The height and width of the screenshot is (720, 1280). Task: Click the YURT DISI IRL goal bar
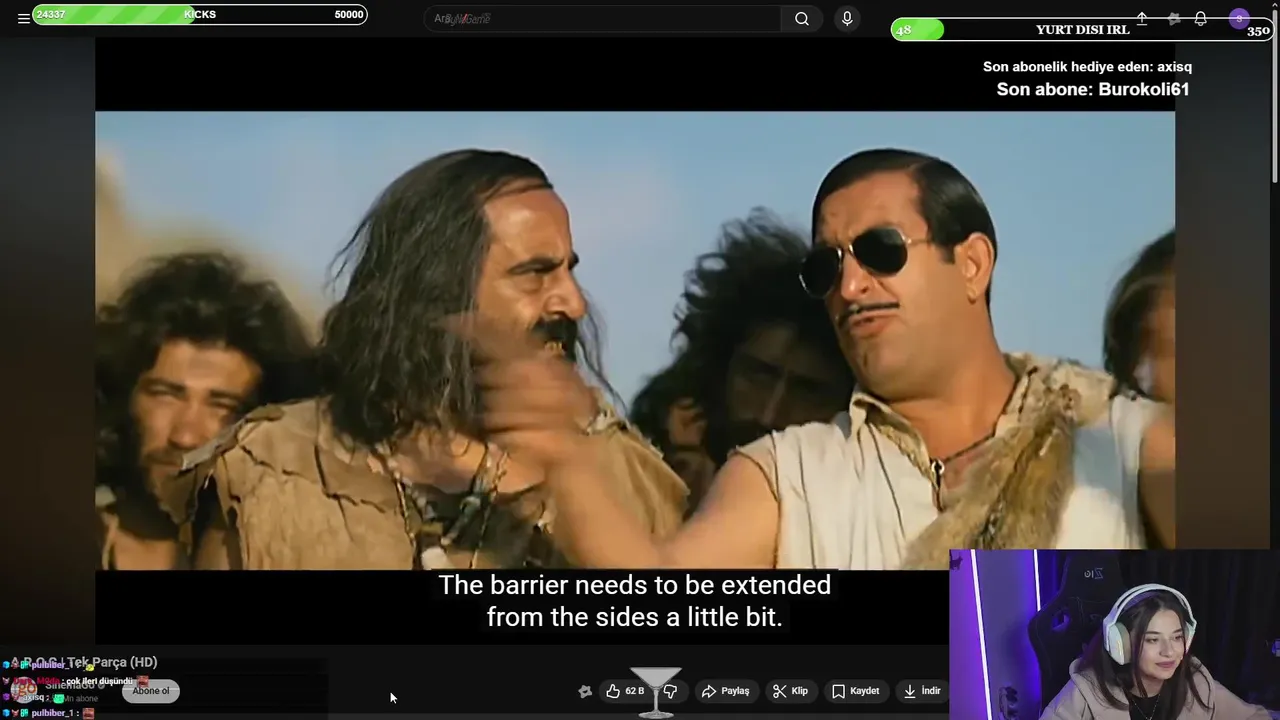point(1082,29)
